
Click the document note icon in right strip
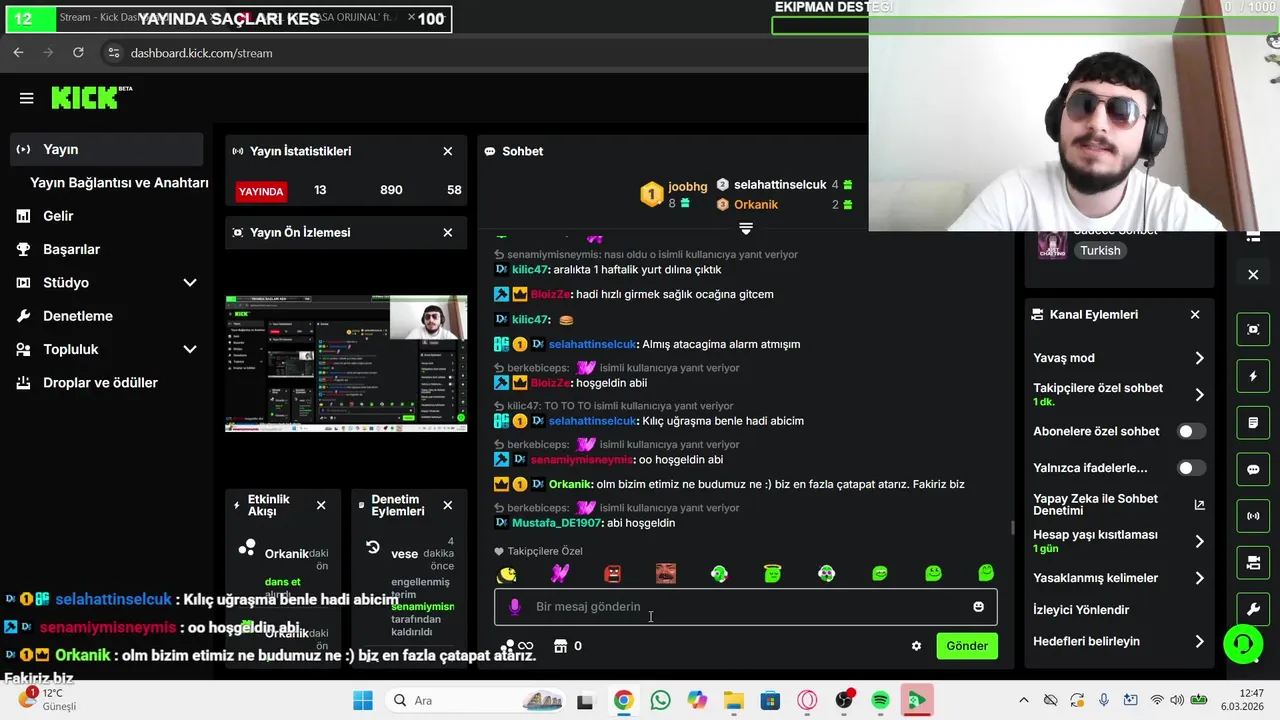pos(1253,423)
